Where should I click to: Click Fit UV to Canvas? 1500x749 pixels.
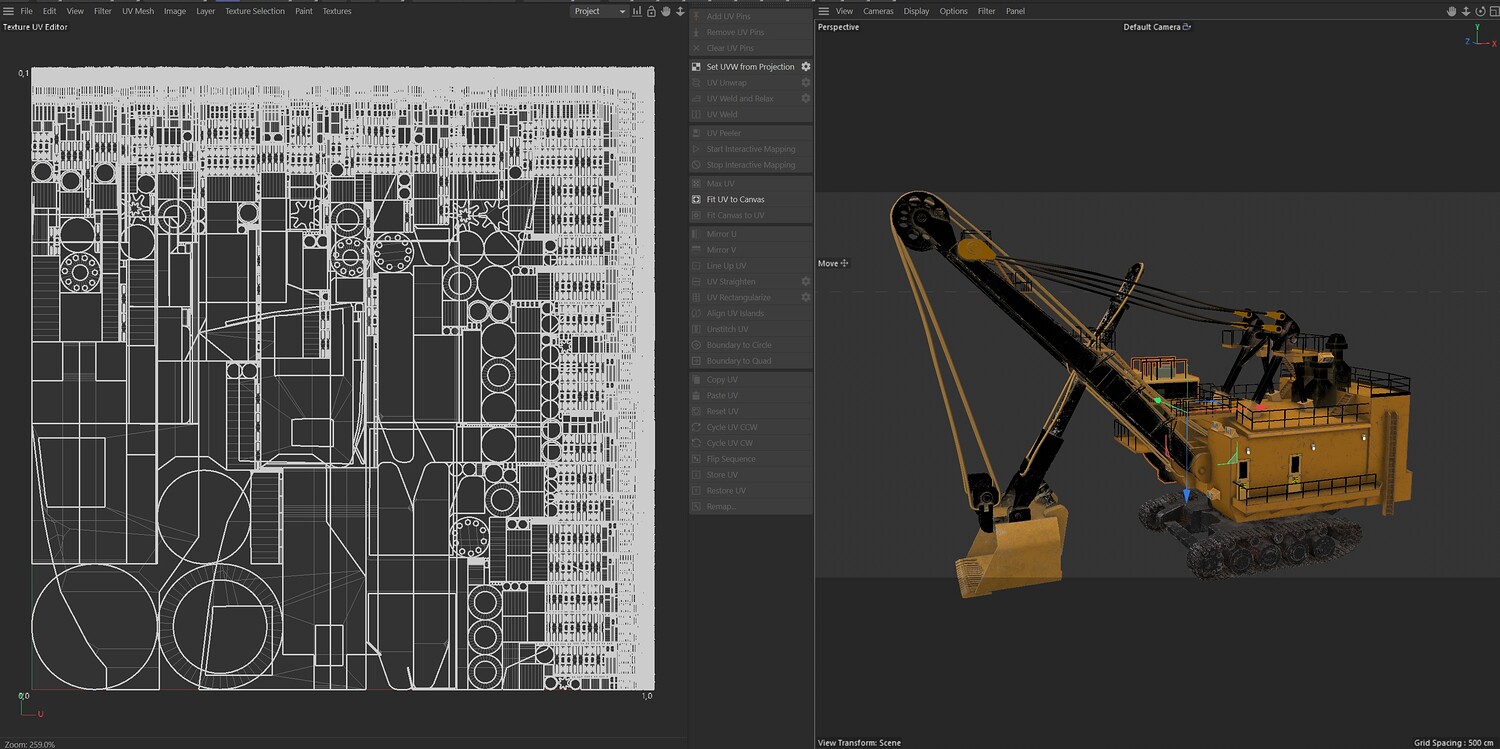[x=735, y=199]
